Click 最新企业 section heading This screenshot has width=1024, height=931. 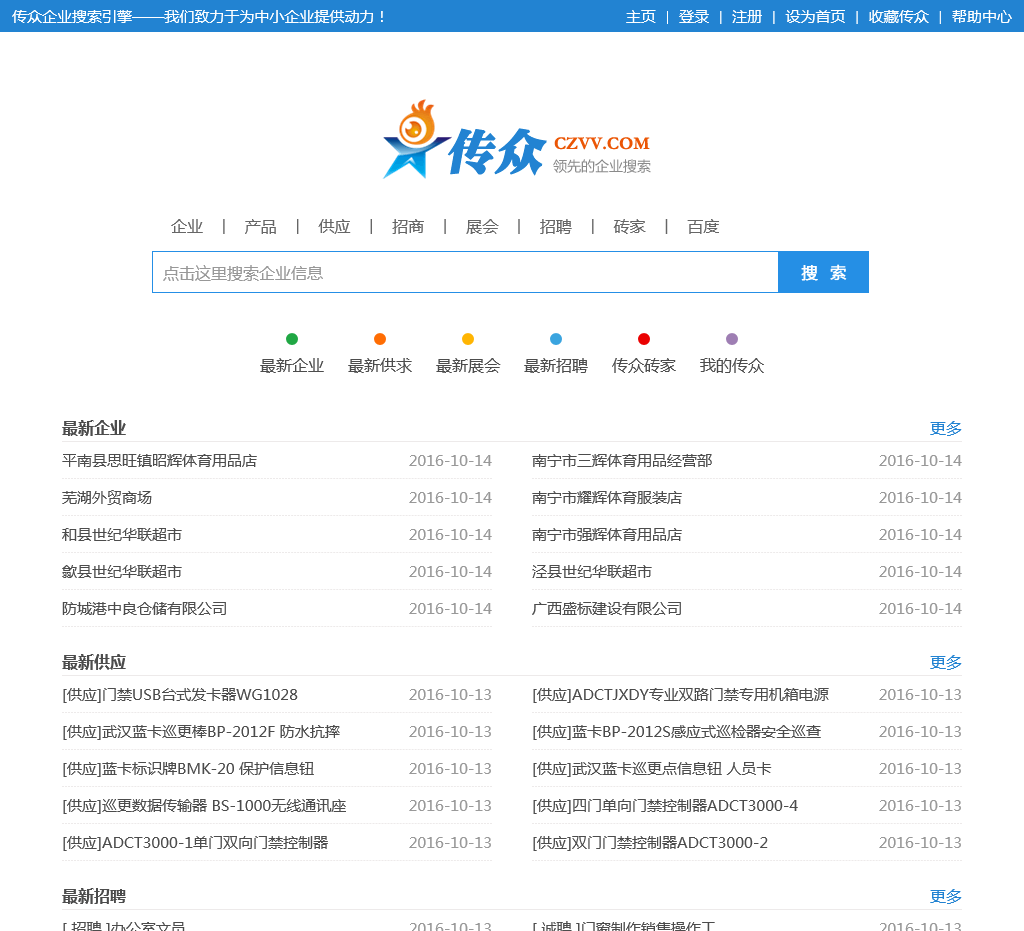pos(94,428)
